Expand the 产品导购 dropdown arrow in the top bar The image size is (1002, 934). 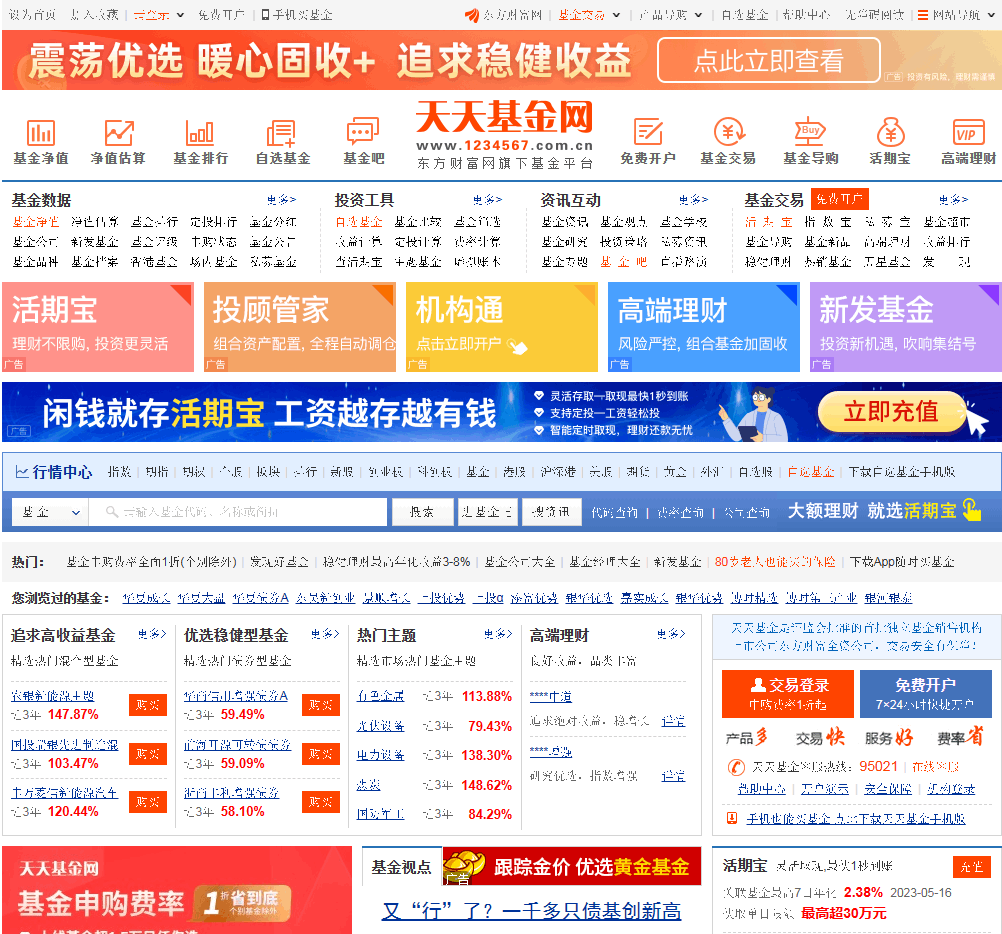point(698,15)
